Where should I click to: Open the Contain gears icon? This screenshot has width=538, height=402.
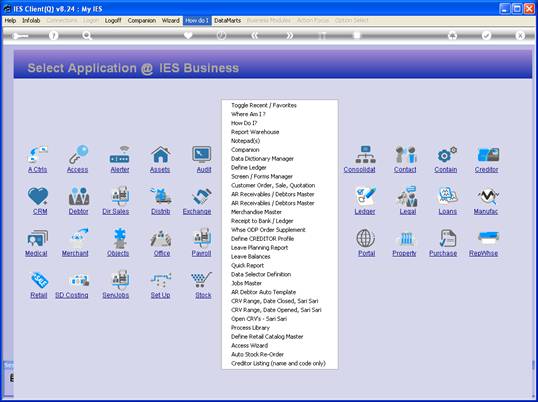446,154
